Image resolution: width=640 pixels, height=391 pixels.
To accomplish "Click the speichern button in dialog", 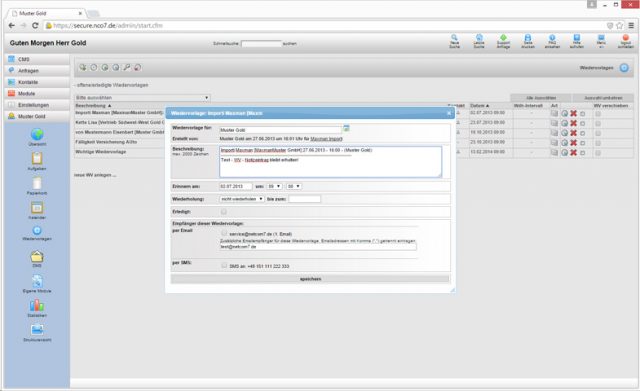I will [310, 279].
